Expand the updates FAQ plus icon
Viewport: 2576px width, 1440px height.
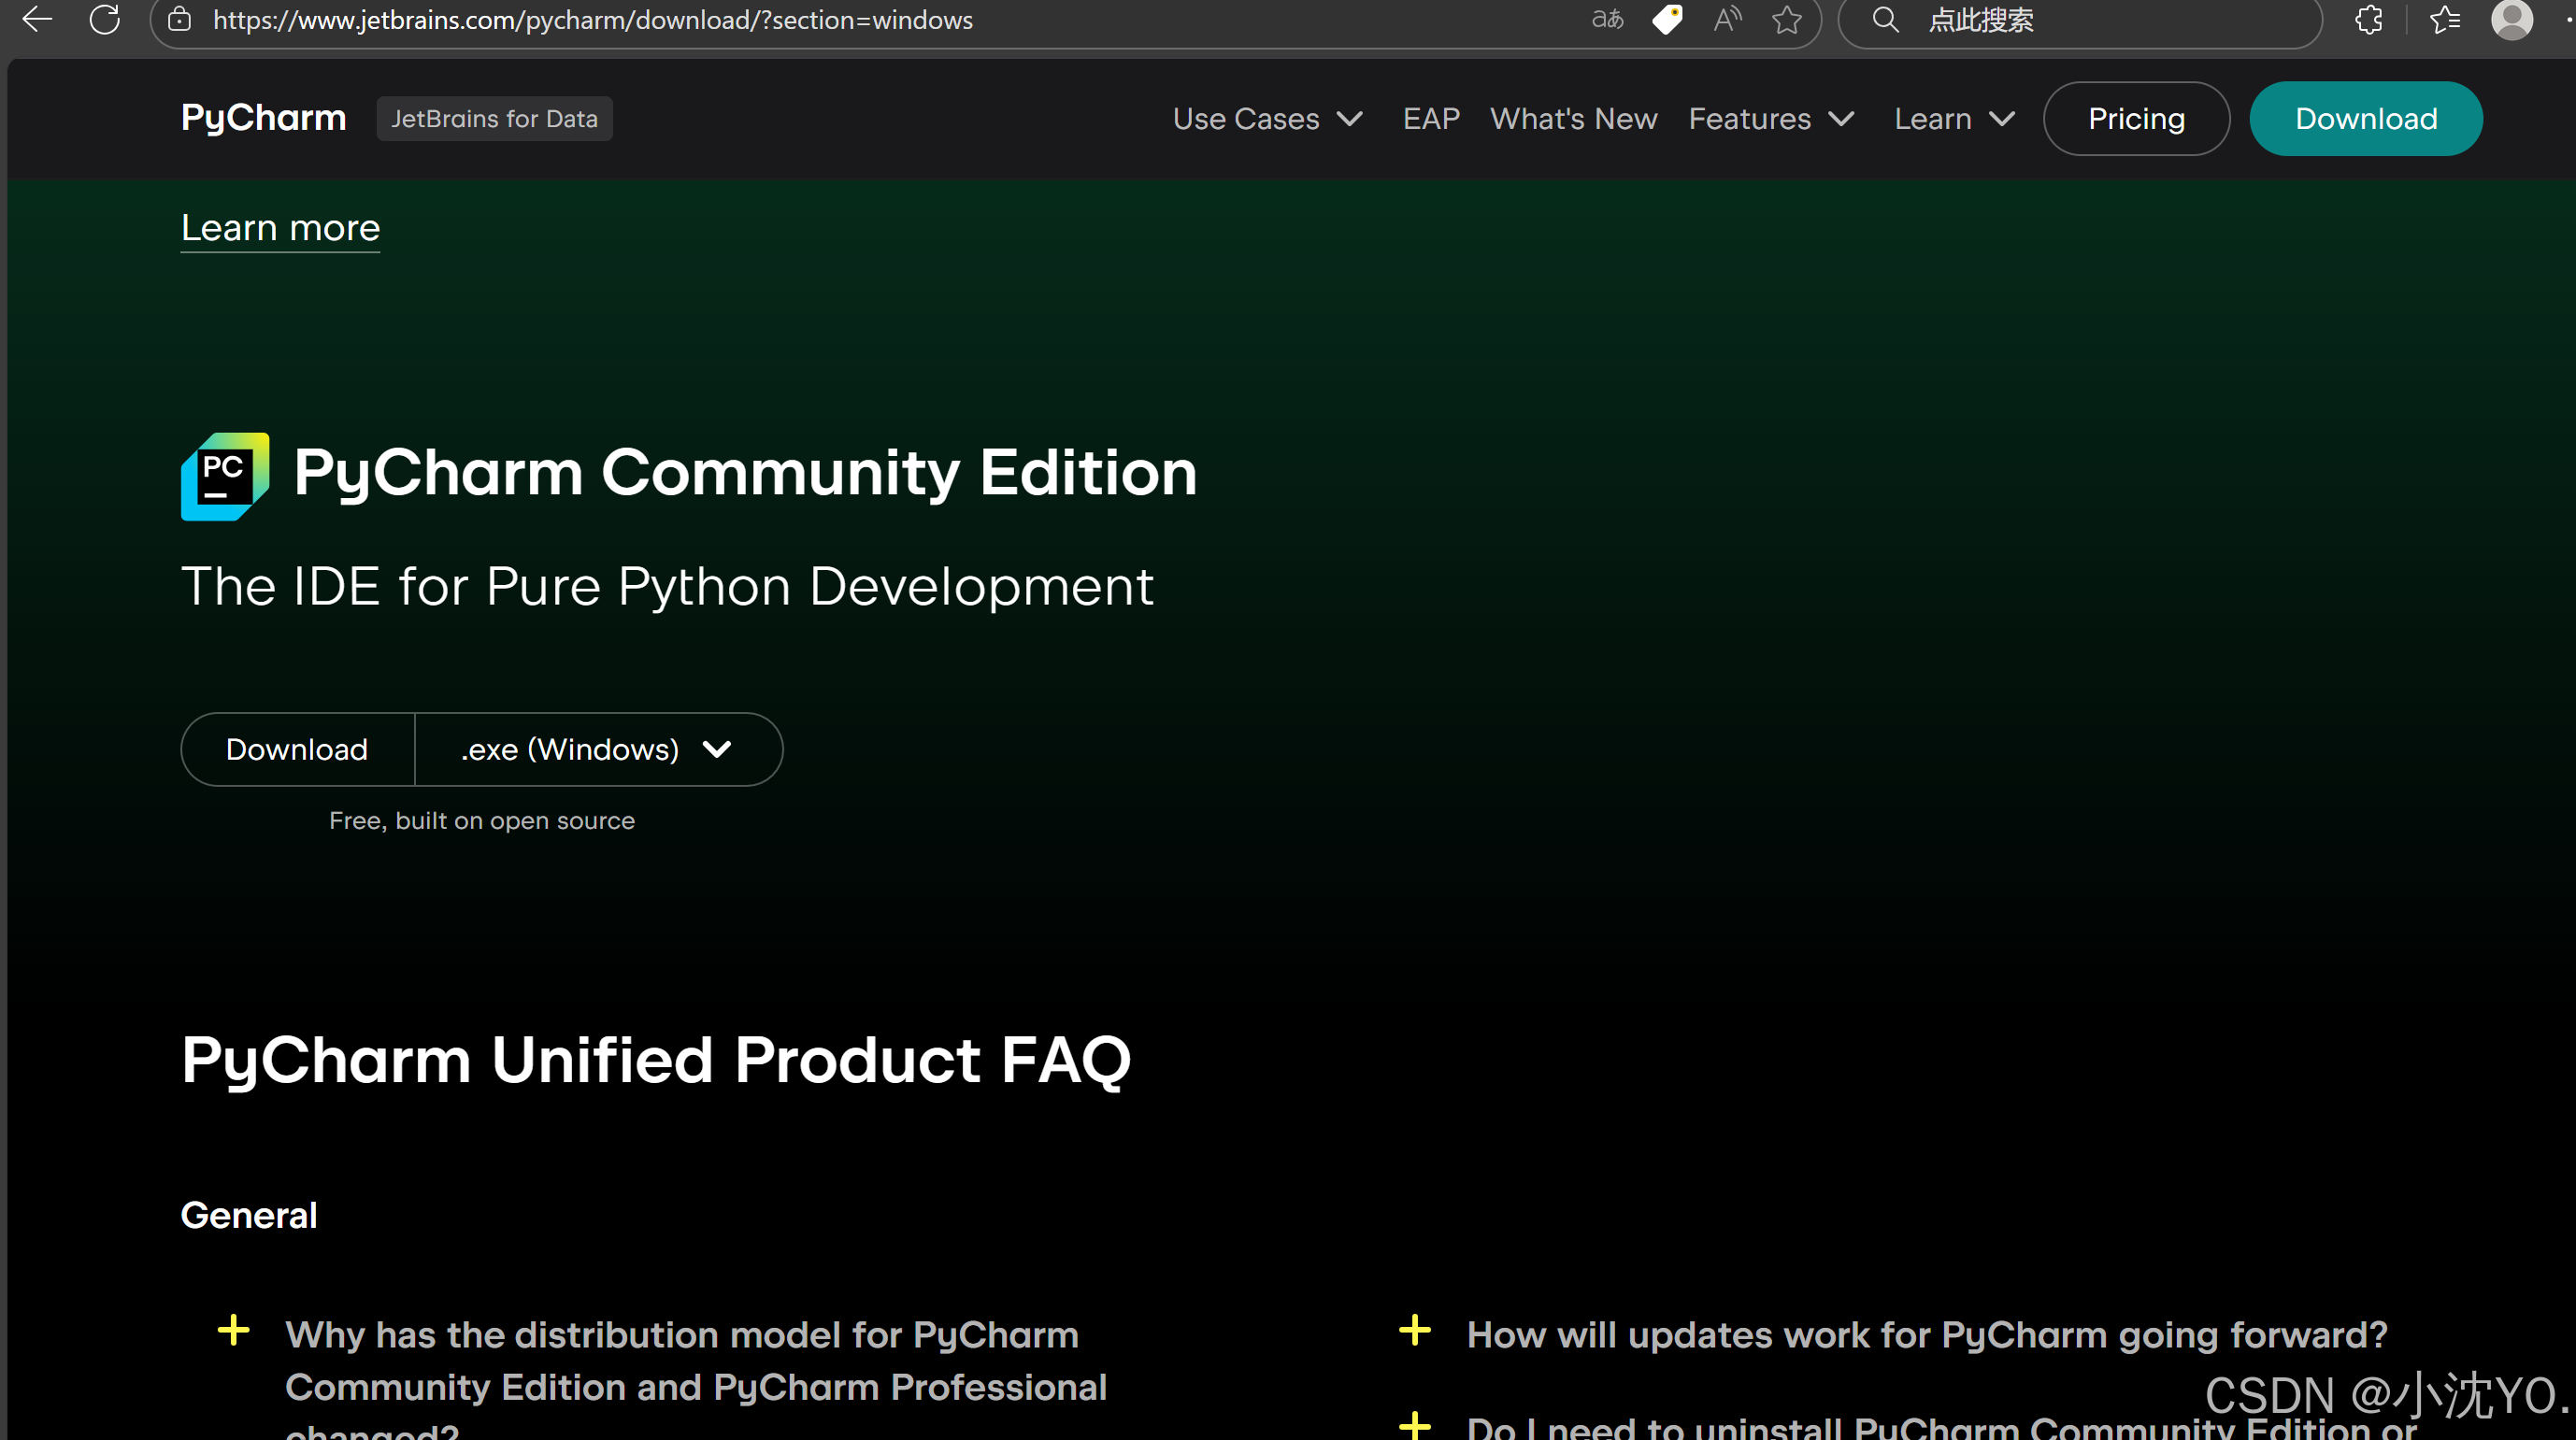pyautogui.click(x=1415, y=1330)
